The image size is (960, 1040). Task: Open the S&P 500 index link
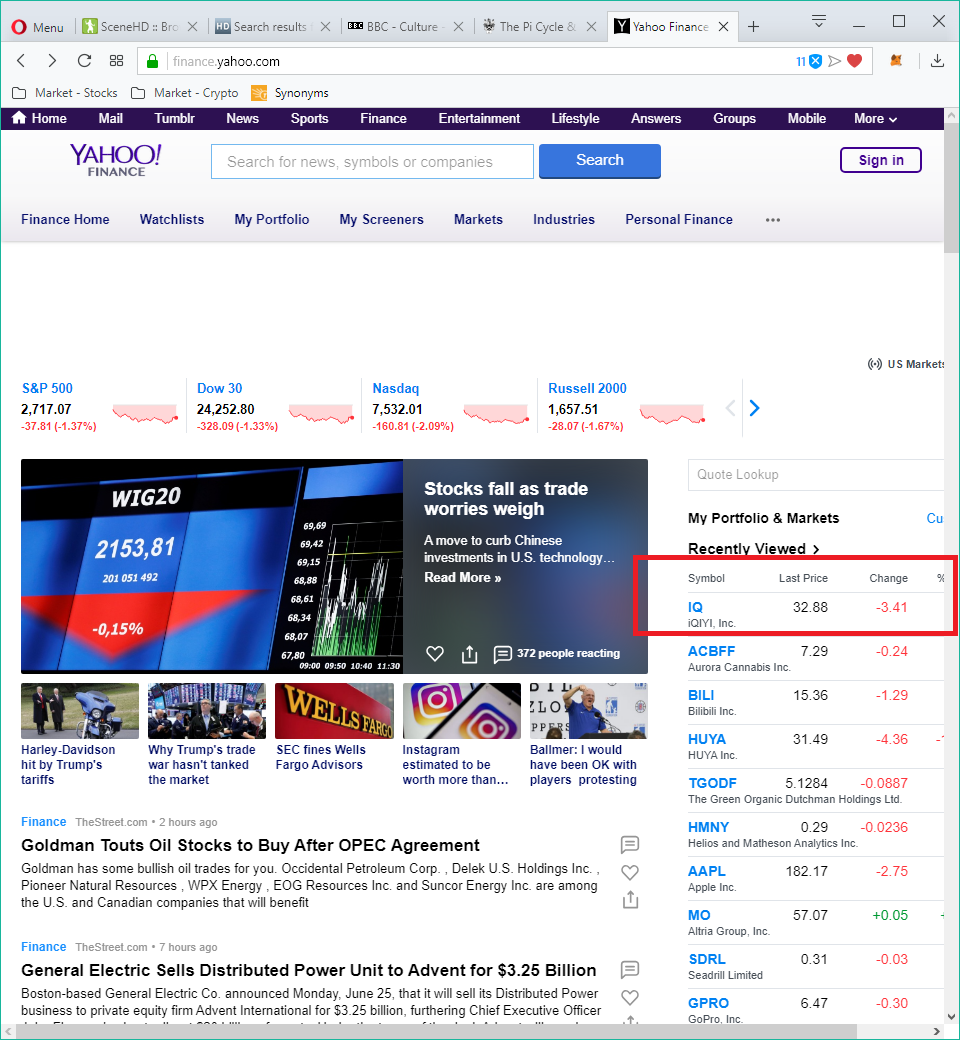(x=47, y=388)
